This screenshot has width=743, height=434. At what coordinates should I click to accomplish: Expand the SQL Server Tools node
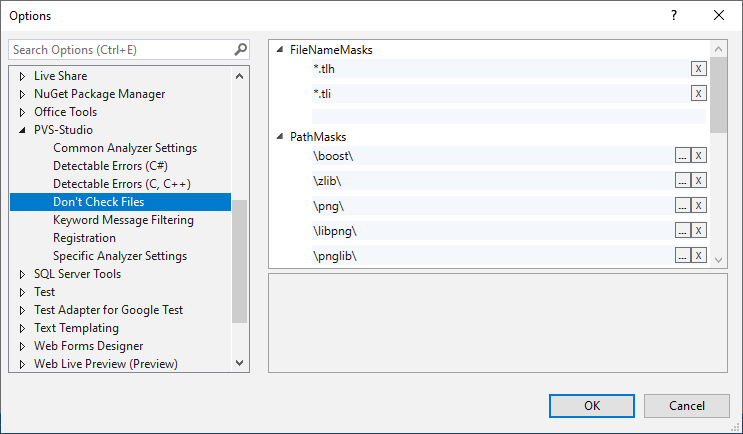[23, 274]
